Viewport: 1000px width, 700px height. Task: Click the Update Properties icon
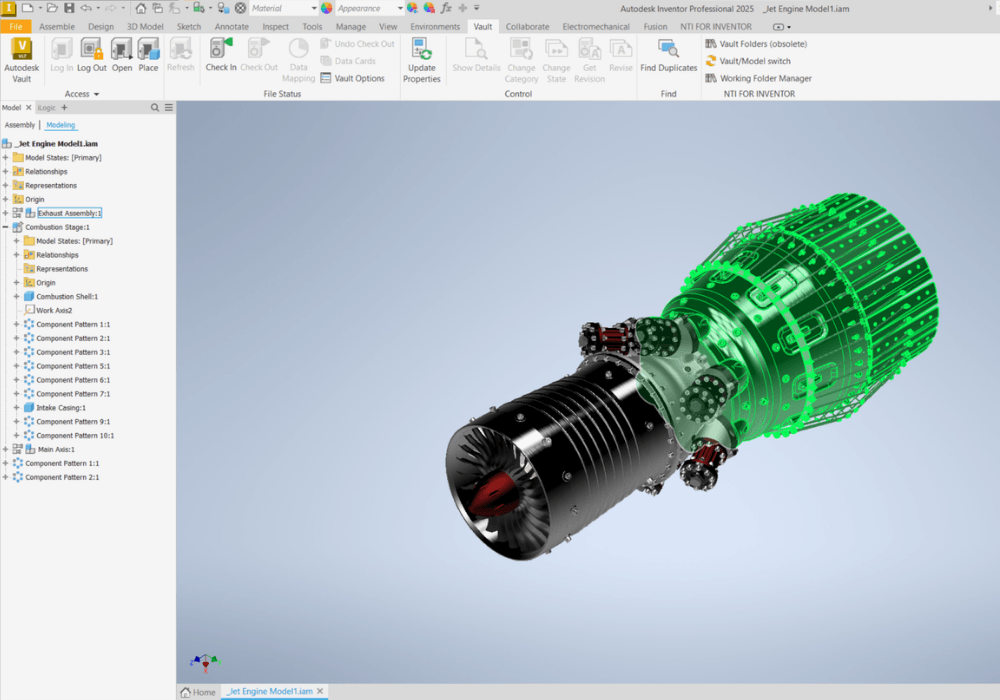click(x=421, y=58)
